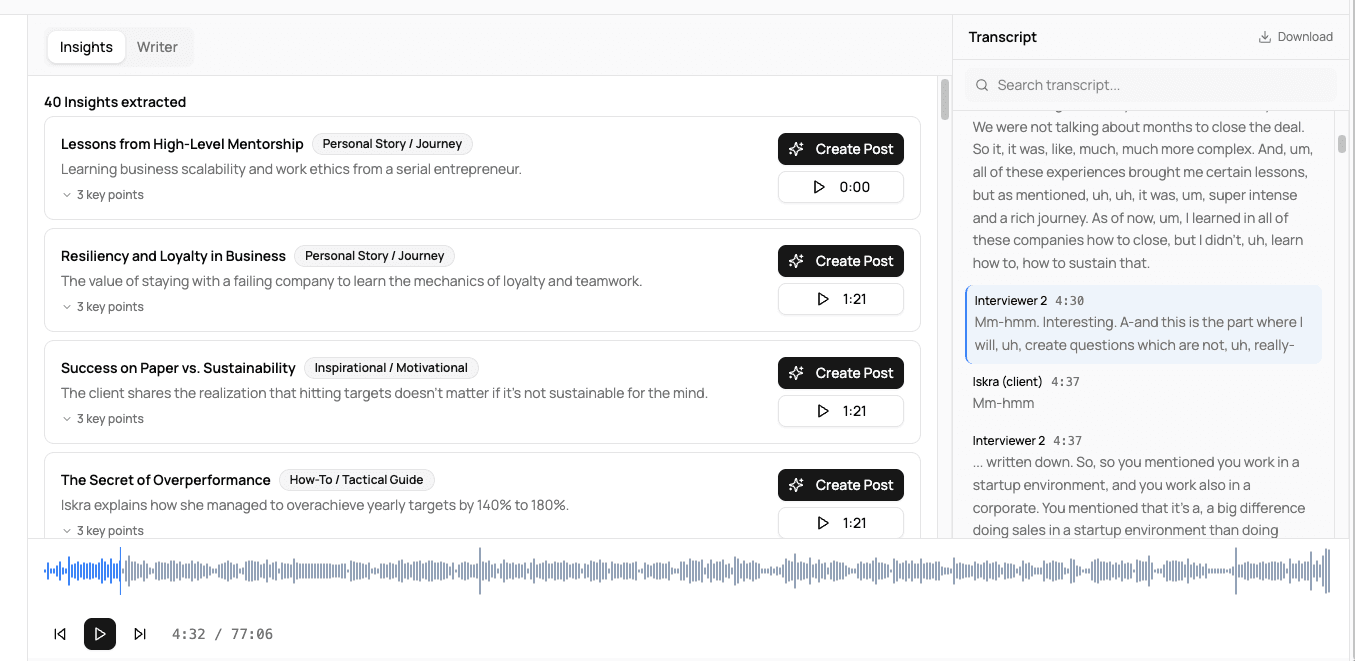Image resolution: width=1355 pixels, height=661 pixels.
Task: Play the 1:21 clip for Resiliency and Loyalty
Action: pos(841,299)
